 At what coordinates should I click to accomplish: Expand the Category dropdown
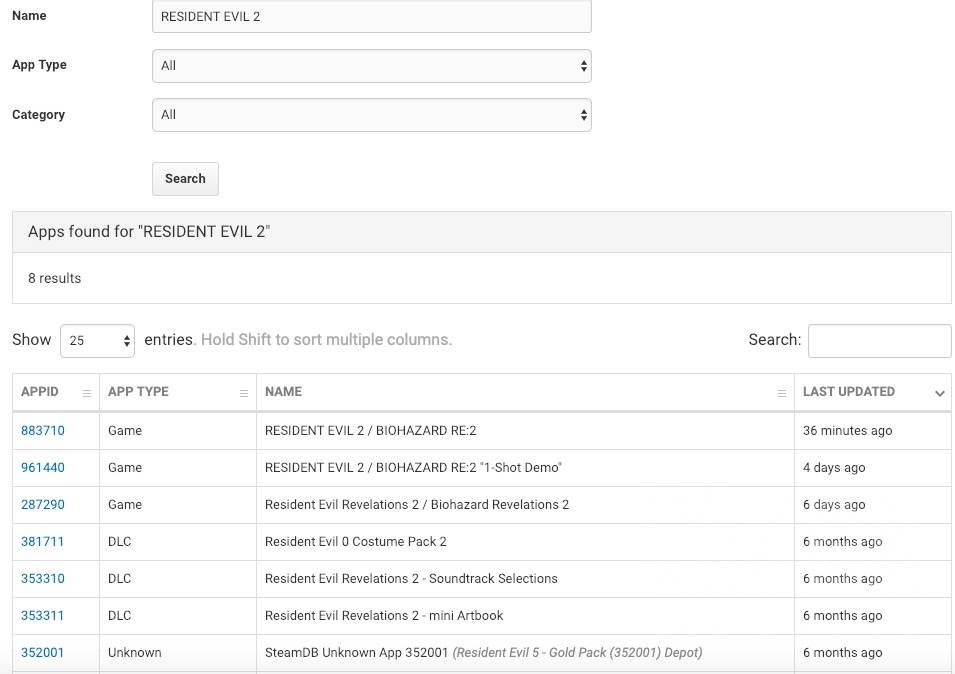point(371,115)
